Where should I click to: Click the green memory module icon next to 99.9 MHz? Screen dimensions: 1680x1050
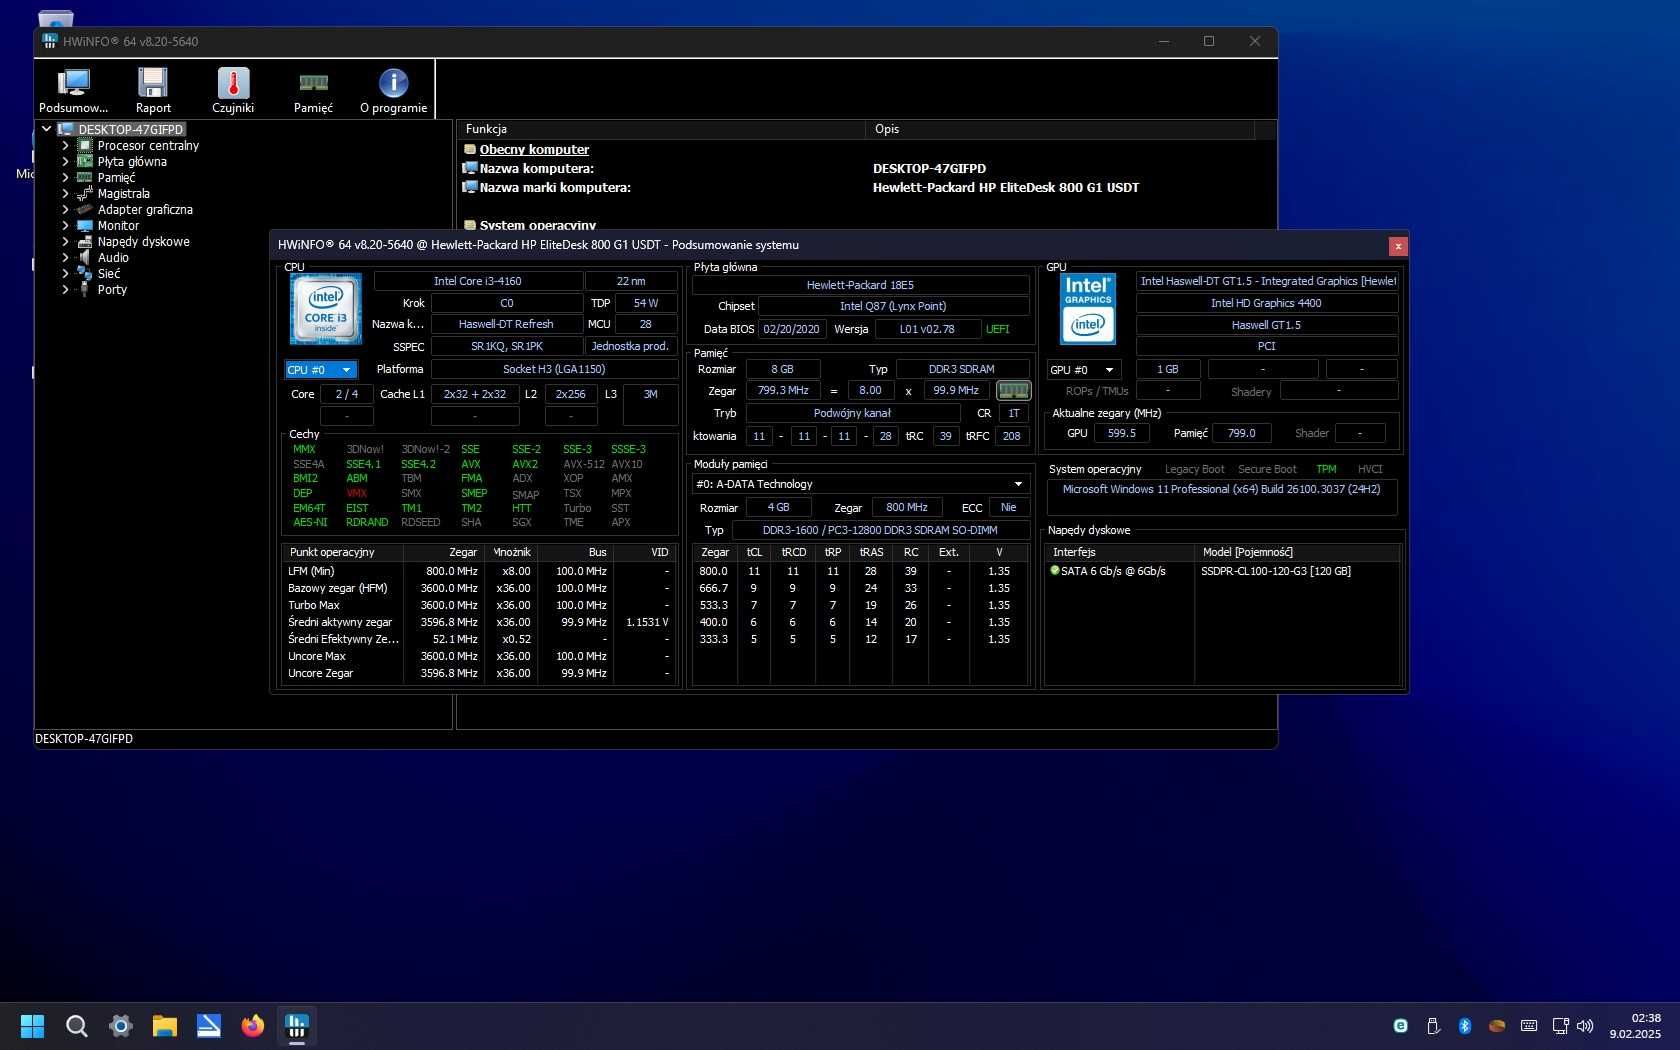pos(1013,391)
